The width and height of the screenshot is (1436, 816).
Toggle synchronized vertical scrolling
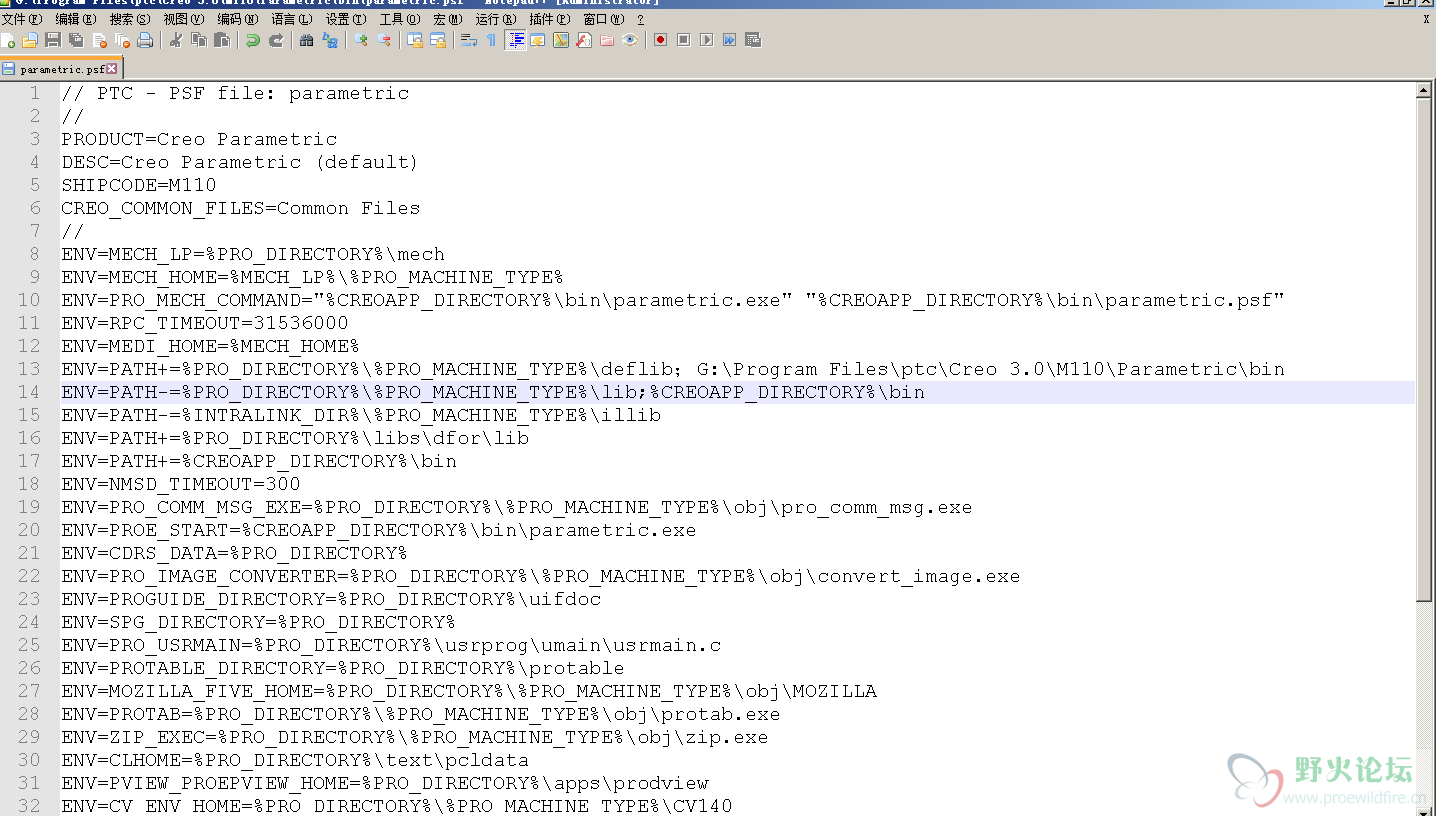point(414,40)
